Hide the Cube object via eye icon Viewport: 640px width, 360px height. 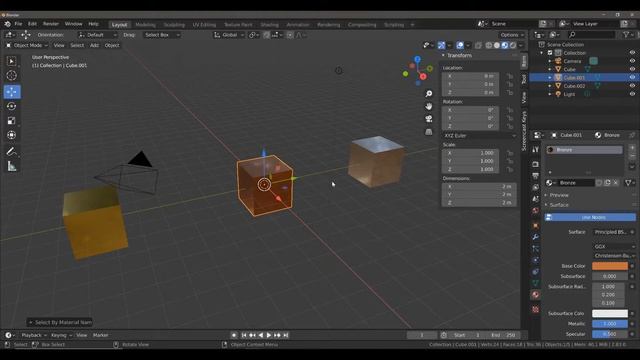coord(632,69)
